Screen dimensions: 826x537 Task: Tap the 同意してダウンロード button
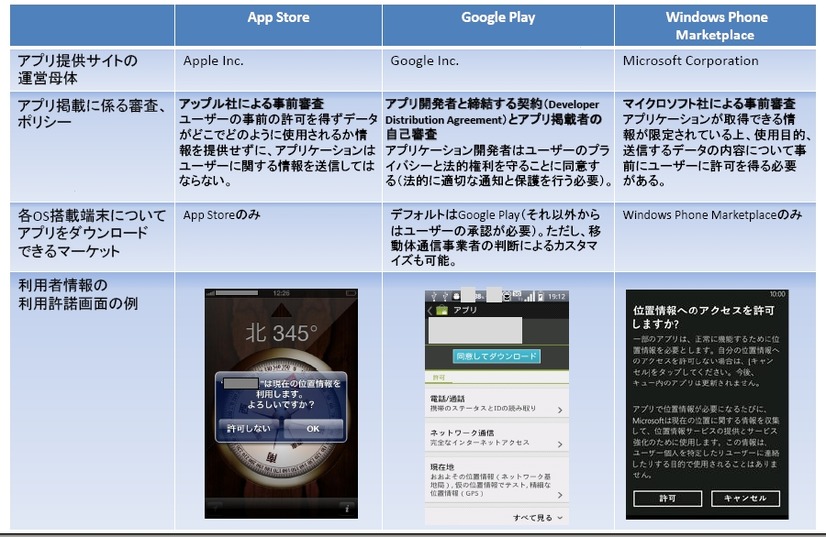496,356
